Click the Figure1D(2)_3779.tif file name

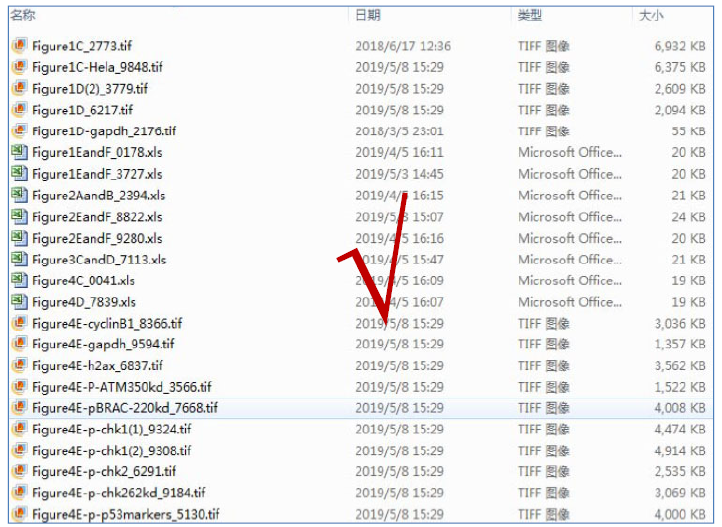click(90, 88)
